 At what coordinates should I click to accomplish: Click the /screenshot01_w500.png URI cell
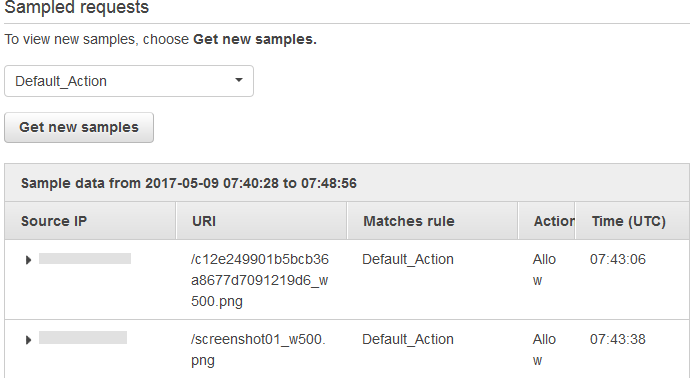258,350
